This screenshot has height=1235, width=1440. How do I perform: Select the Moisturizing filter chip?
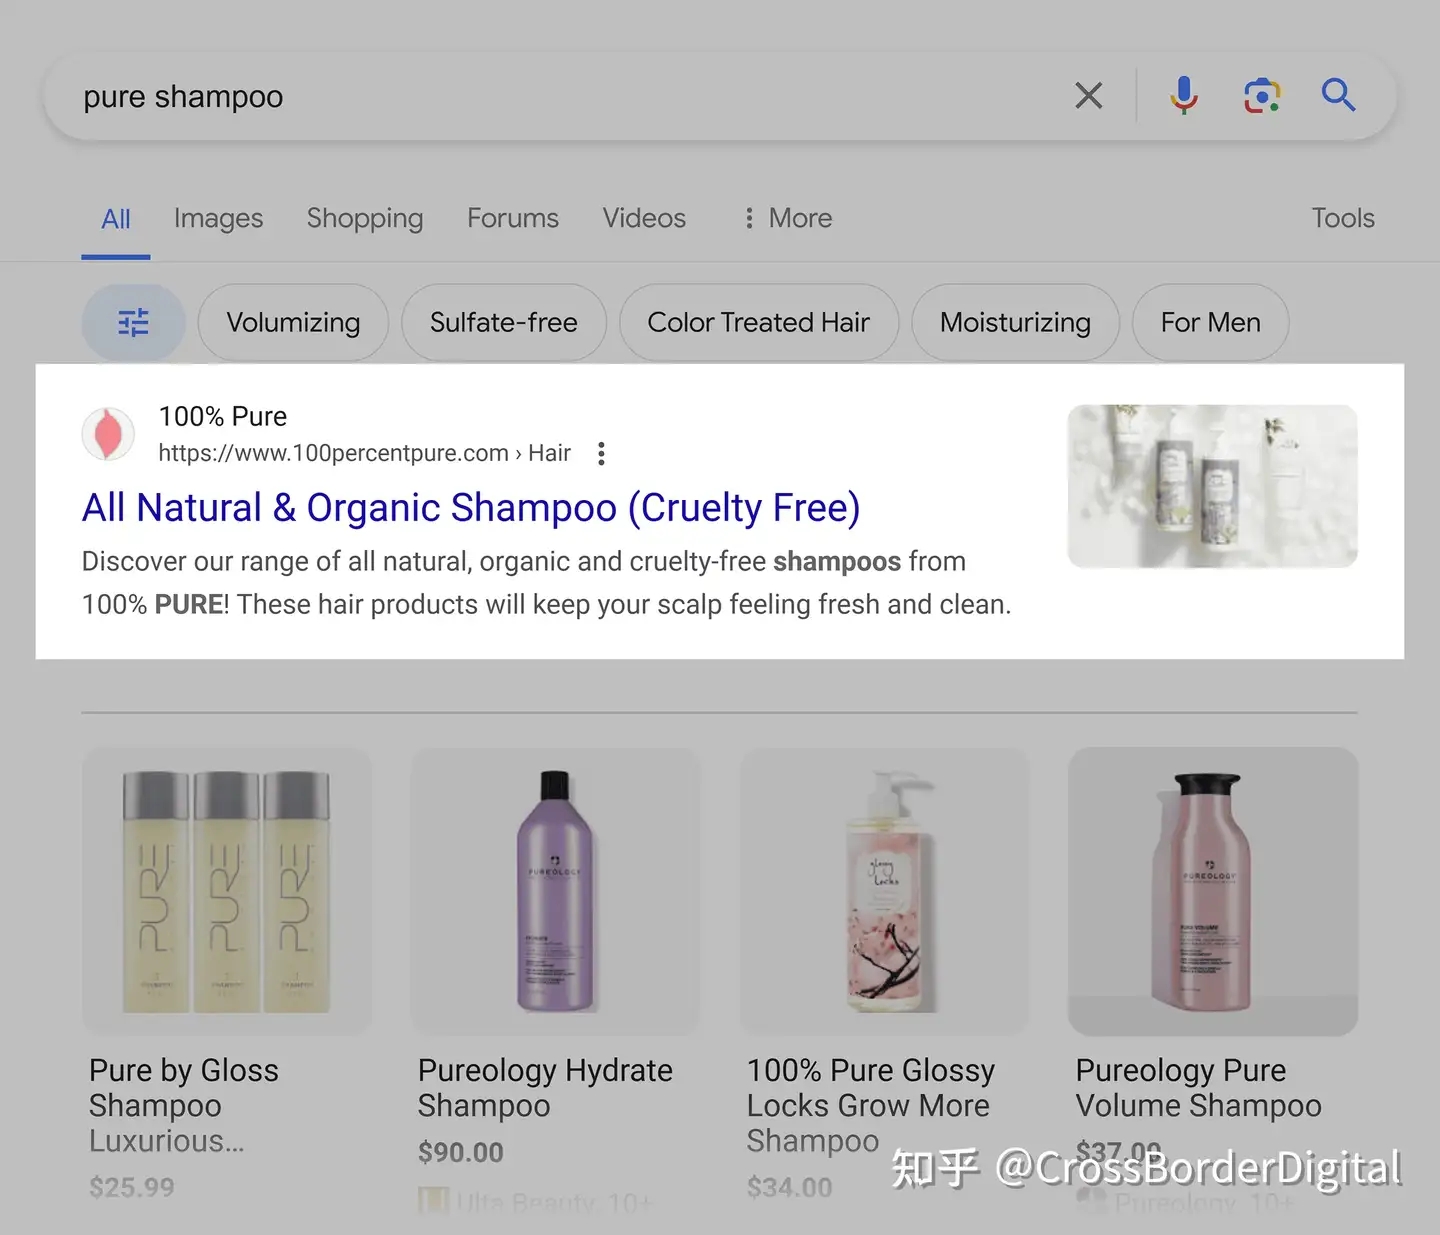click(x=1015, y=322)
